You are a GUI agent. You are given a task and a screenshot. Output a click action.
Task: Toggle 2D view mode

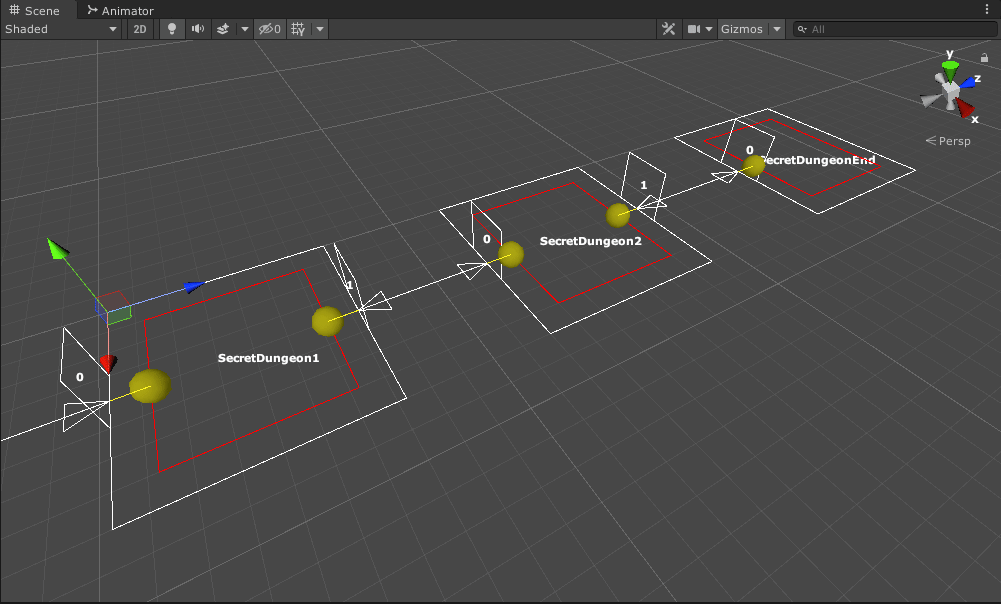[140, 29]
